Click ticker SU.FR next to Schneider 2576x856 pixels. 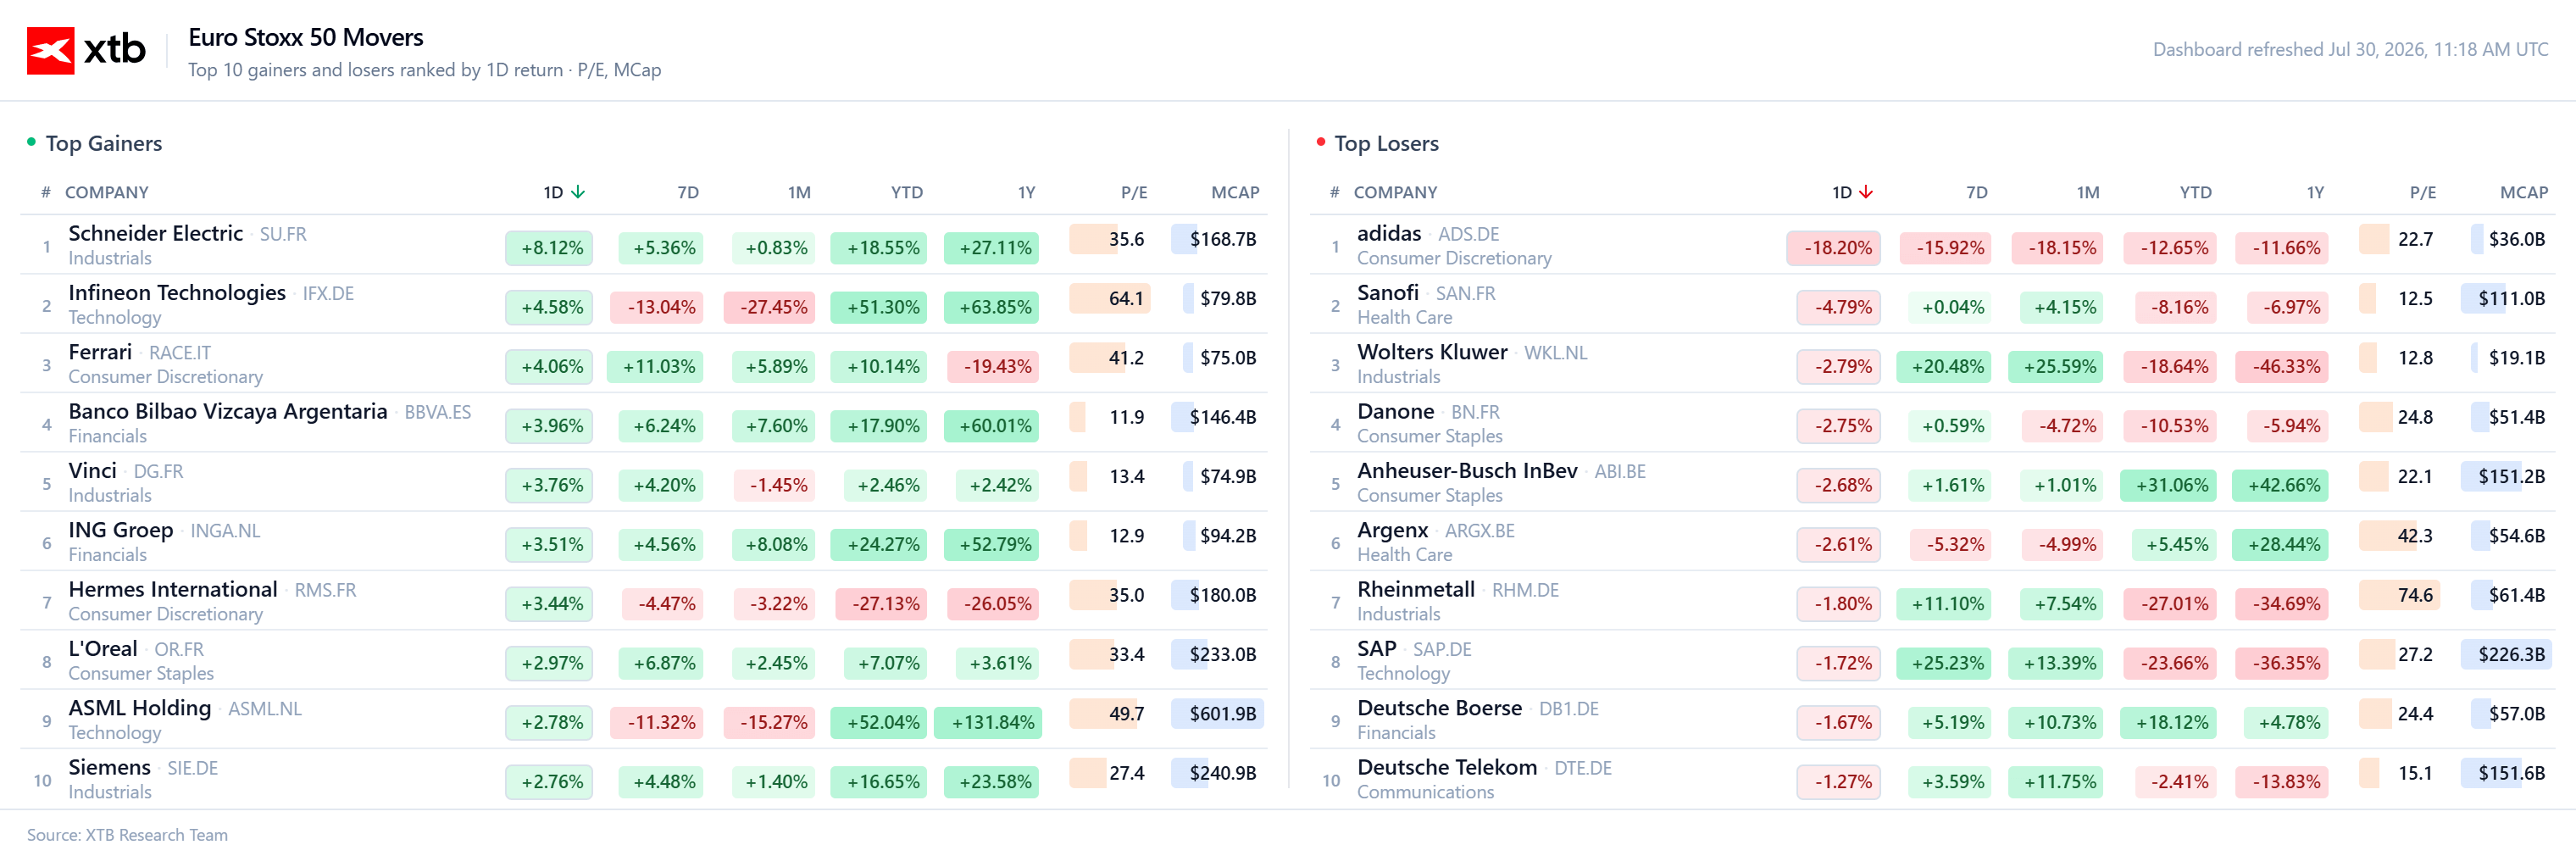[x=283, y=234]
